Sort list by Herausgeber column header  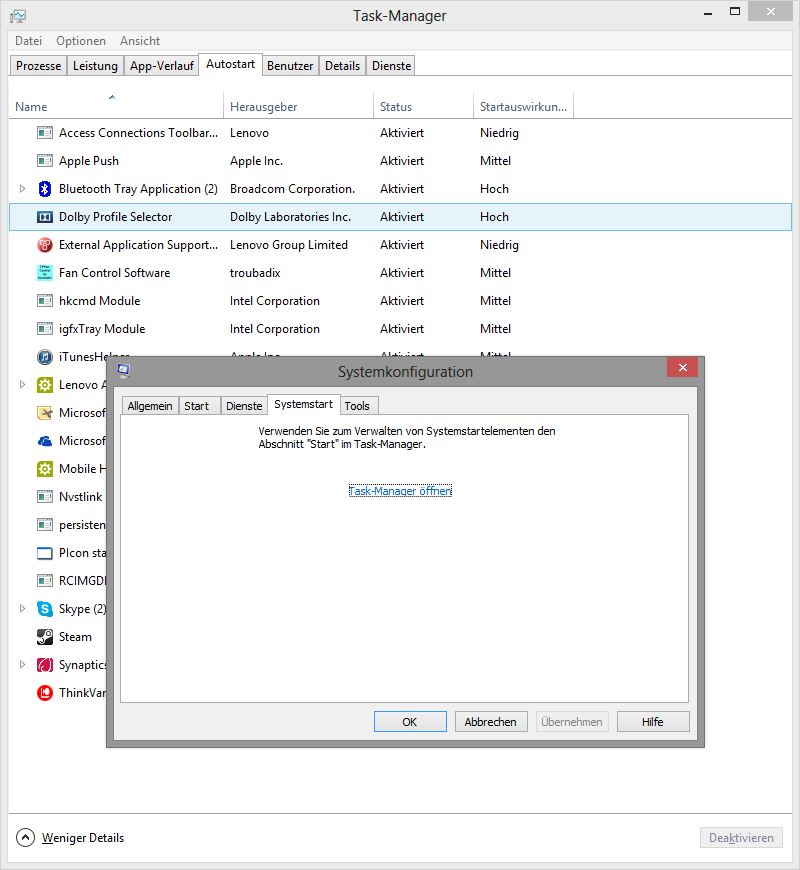[x=264, y=107]
